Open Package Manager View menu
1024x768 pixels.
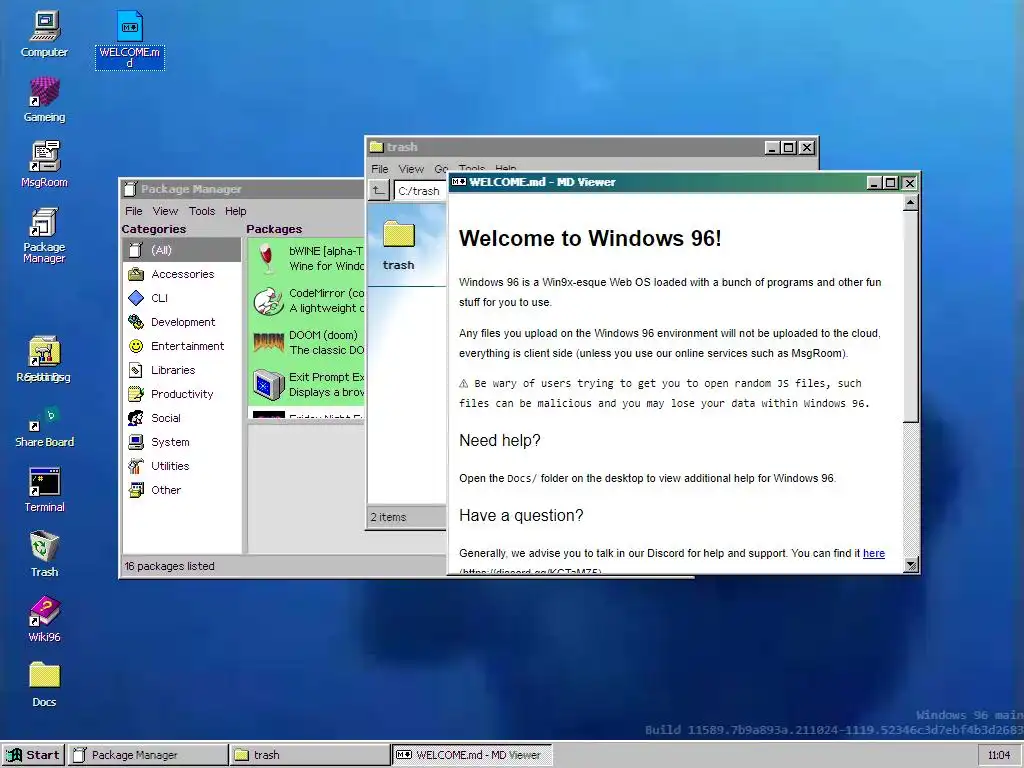click(165, 211)
